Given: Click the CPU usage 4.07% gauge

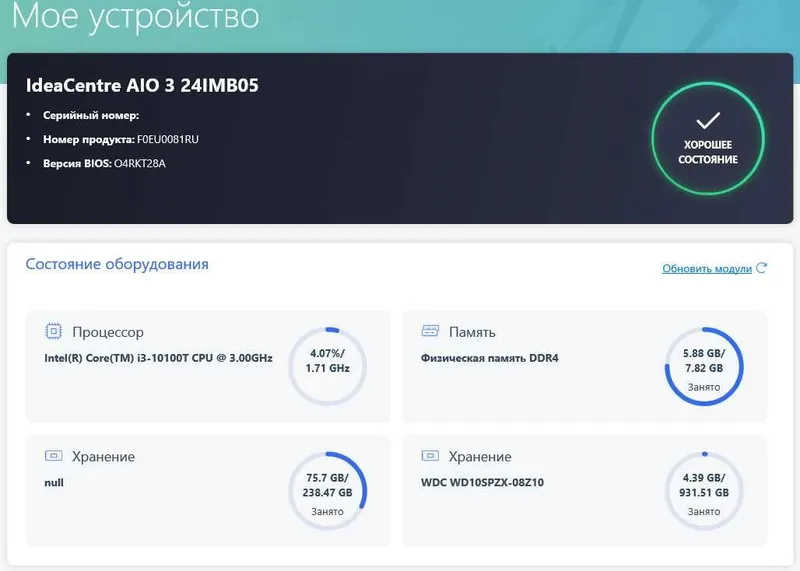Looking at the screenshot, I should click(328, 366).
